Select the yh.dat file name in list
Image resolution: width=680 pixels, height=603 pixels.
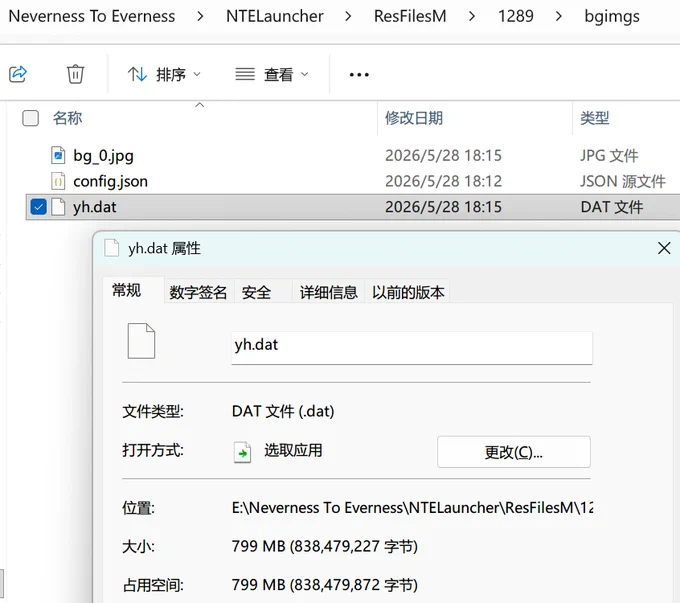[95, 207]
